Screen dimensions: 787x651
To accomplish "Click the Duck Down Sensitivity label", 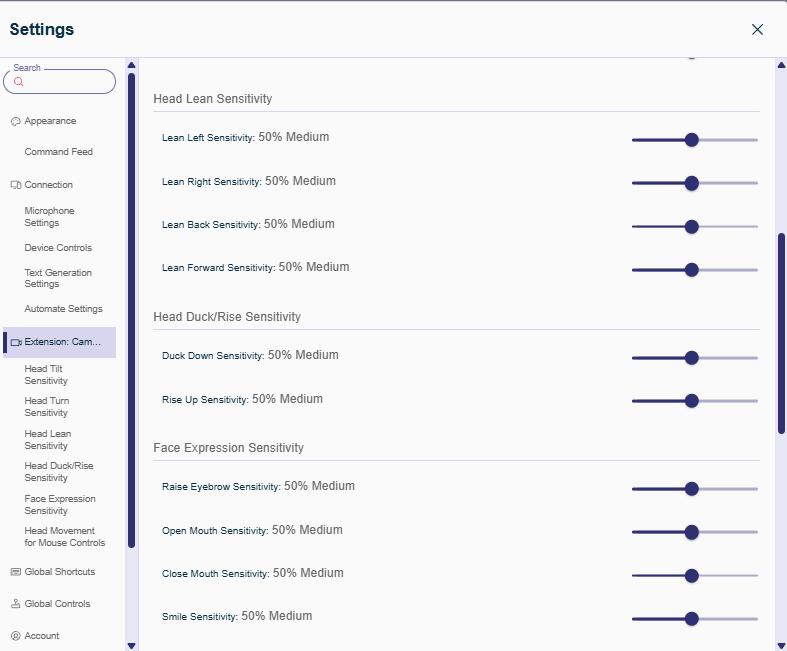I will (213, 356).
